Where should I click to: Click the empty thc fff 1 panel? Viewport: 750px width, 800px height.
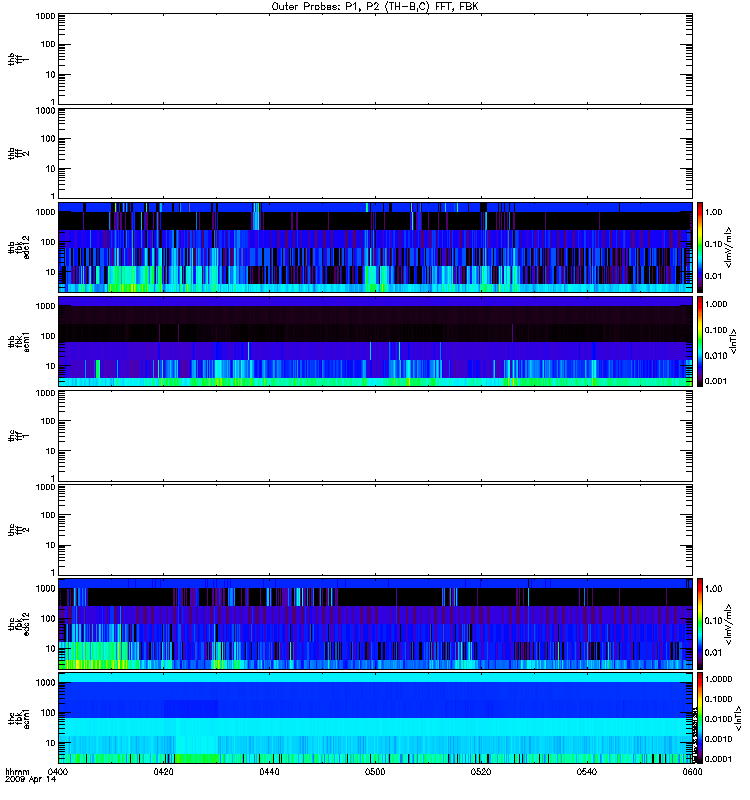tap(375, 436)
